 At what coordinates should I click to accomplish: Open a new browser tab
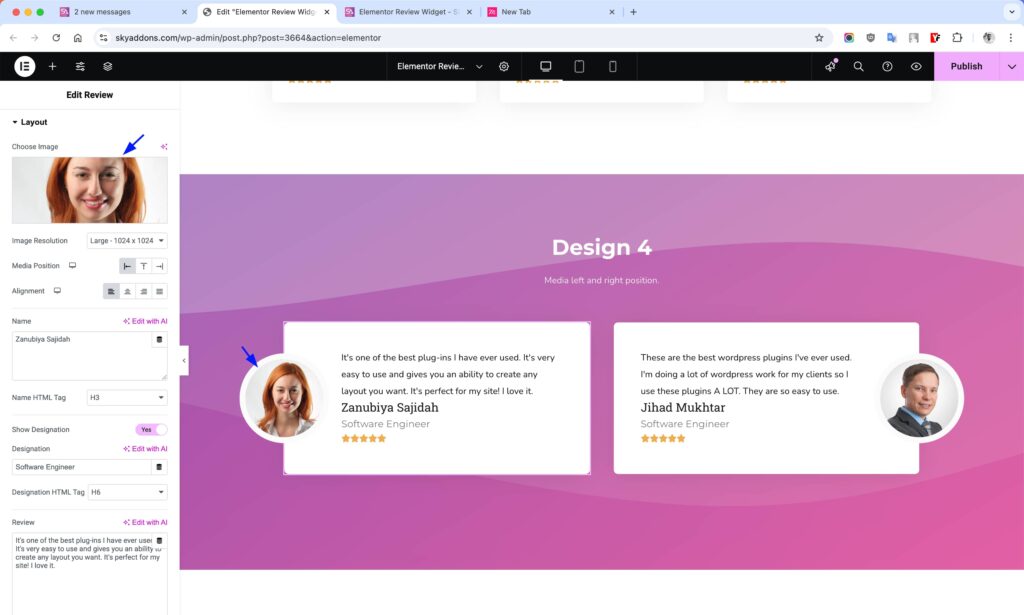pos(633,12)
